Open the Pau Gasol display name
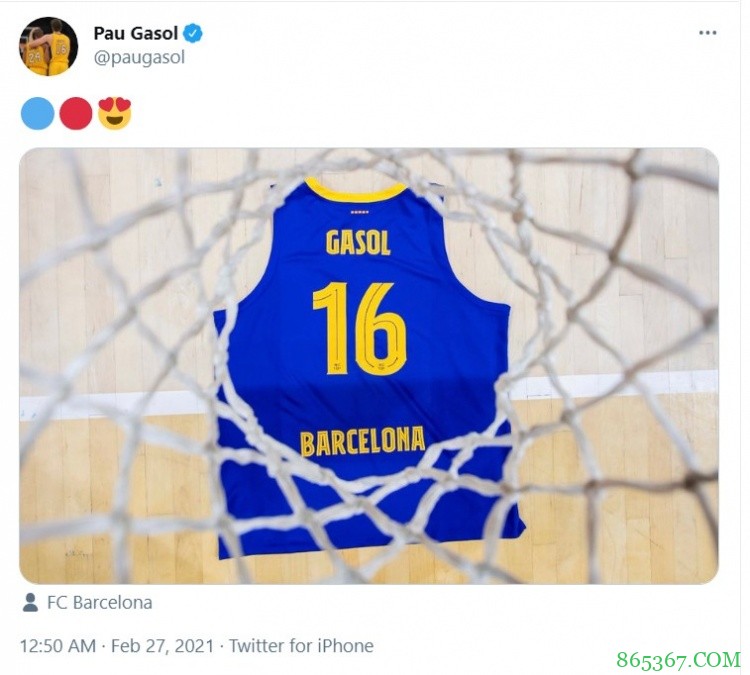 tap(136, 33)
